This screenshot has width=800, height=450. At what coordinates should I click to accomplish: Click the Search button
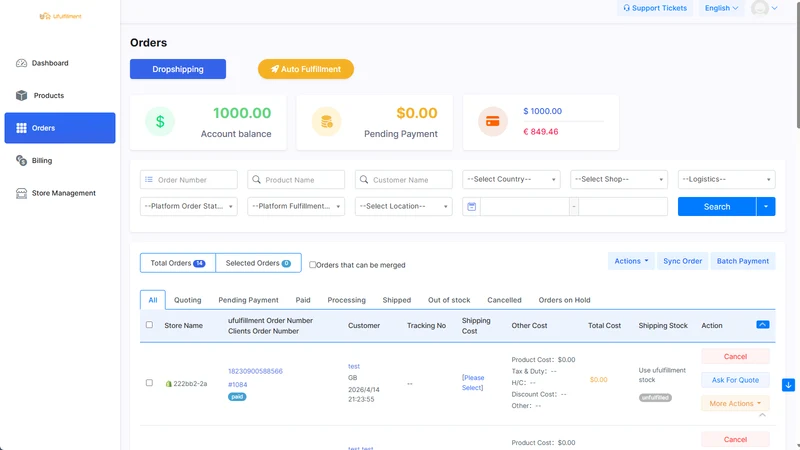717,207
